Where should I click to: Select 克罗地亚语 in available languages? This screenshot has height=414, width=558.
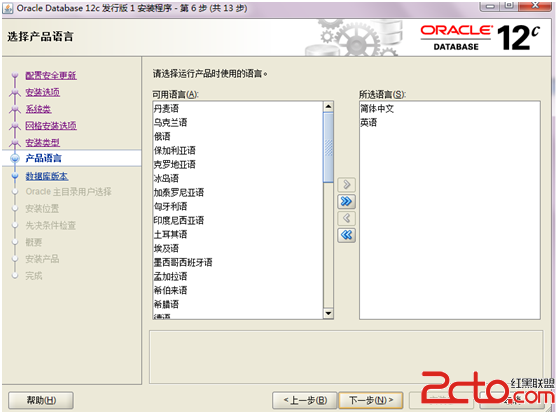pyautogui.click(x=238, y=164)
